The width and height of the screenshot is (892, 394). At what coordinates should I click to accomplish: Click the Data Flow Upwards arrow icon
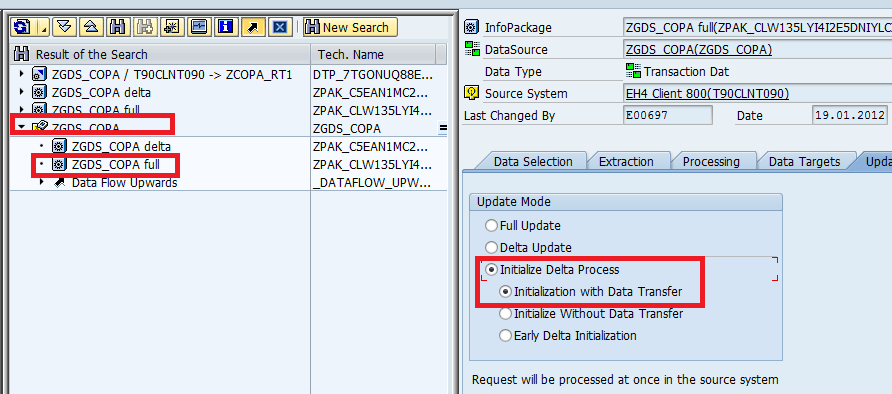click(59, 183)
